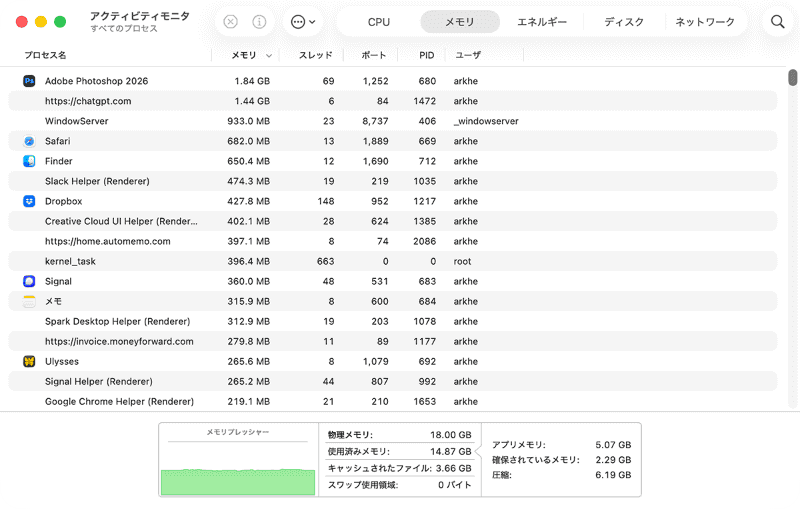Select the https://chatgpt.com process row

point(393,101)
